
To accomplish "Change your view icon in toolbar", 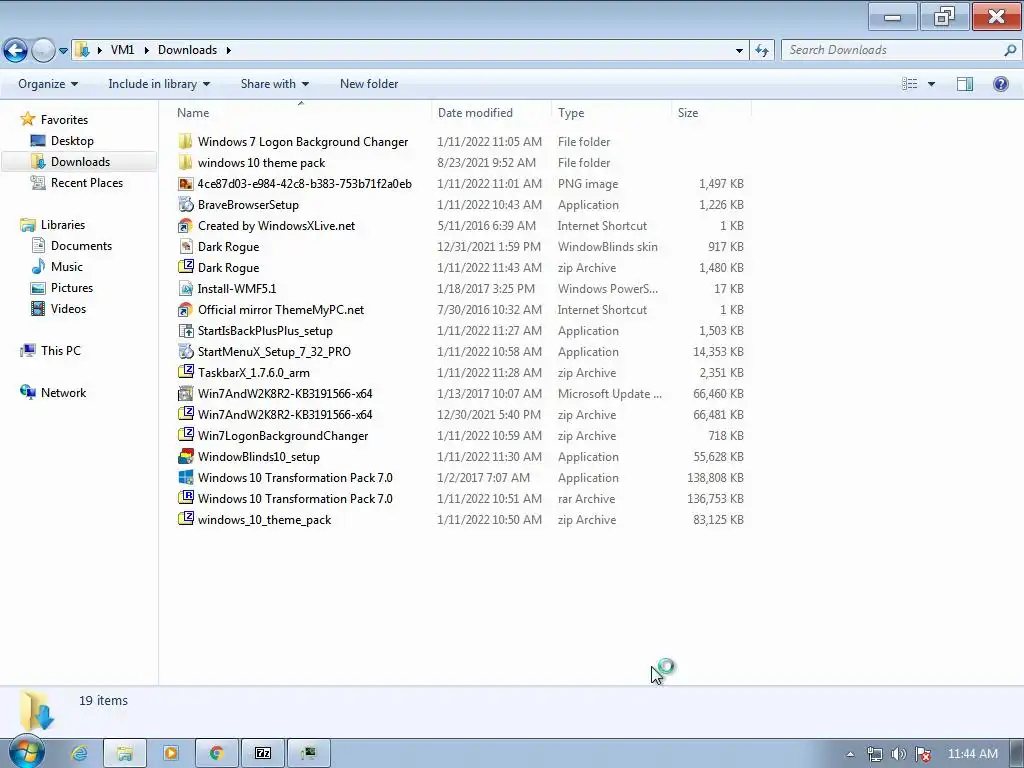I will [910, 84].
